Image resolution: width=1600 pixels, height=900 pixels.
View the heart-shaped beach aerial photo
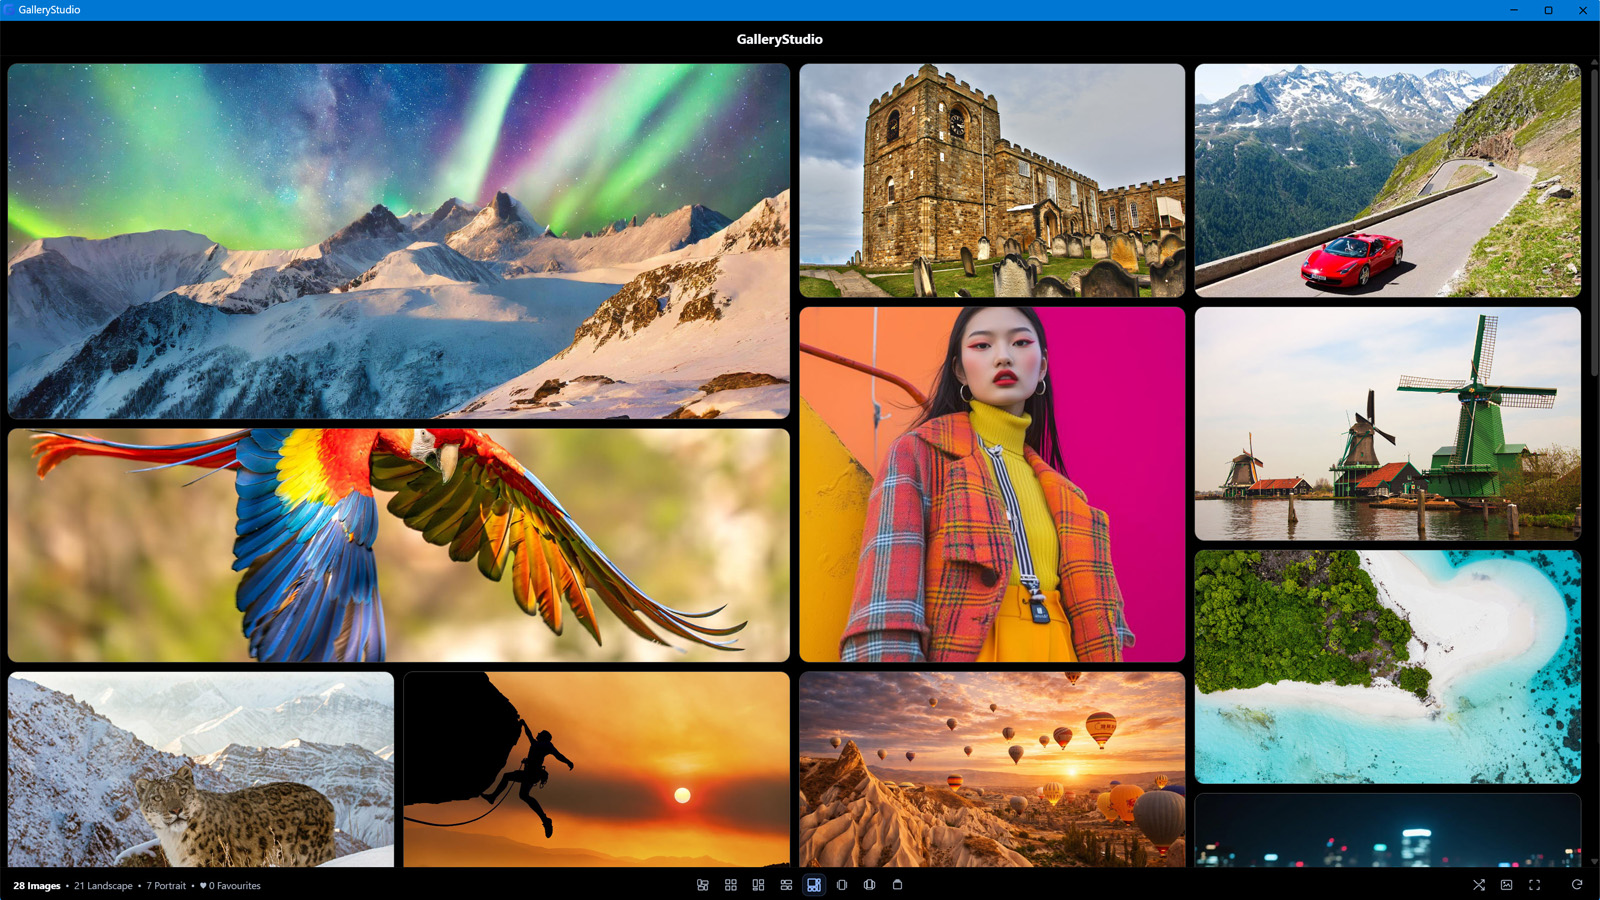1388,667
